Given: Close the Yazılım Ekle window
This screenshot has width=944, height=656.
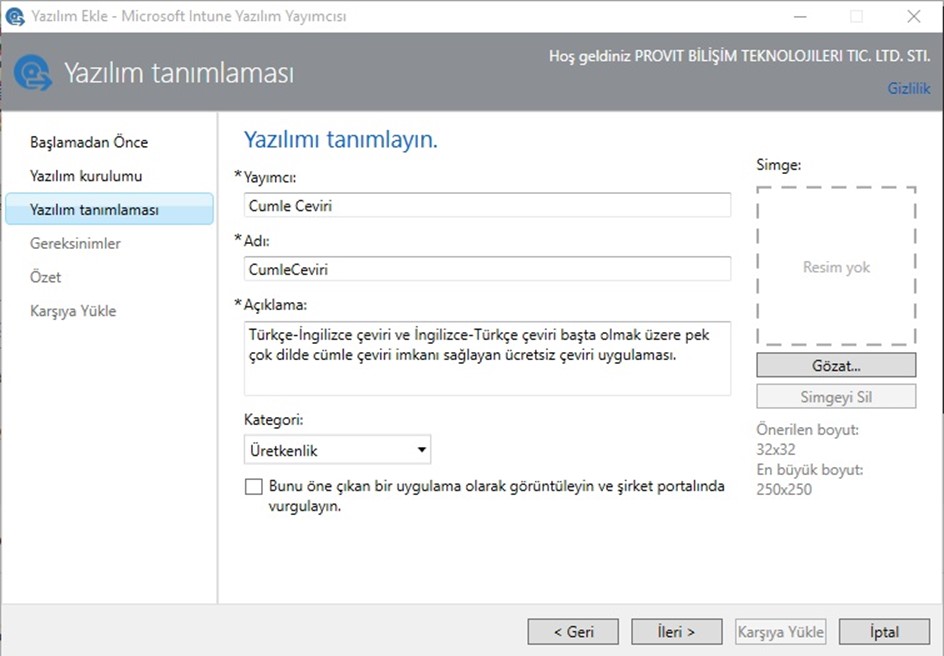Looking at the screenshot, I should click(x=913, y=16).
